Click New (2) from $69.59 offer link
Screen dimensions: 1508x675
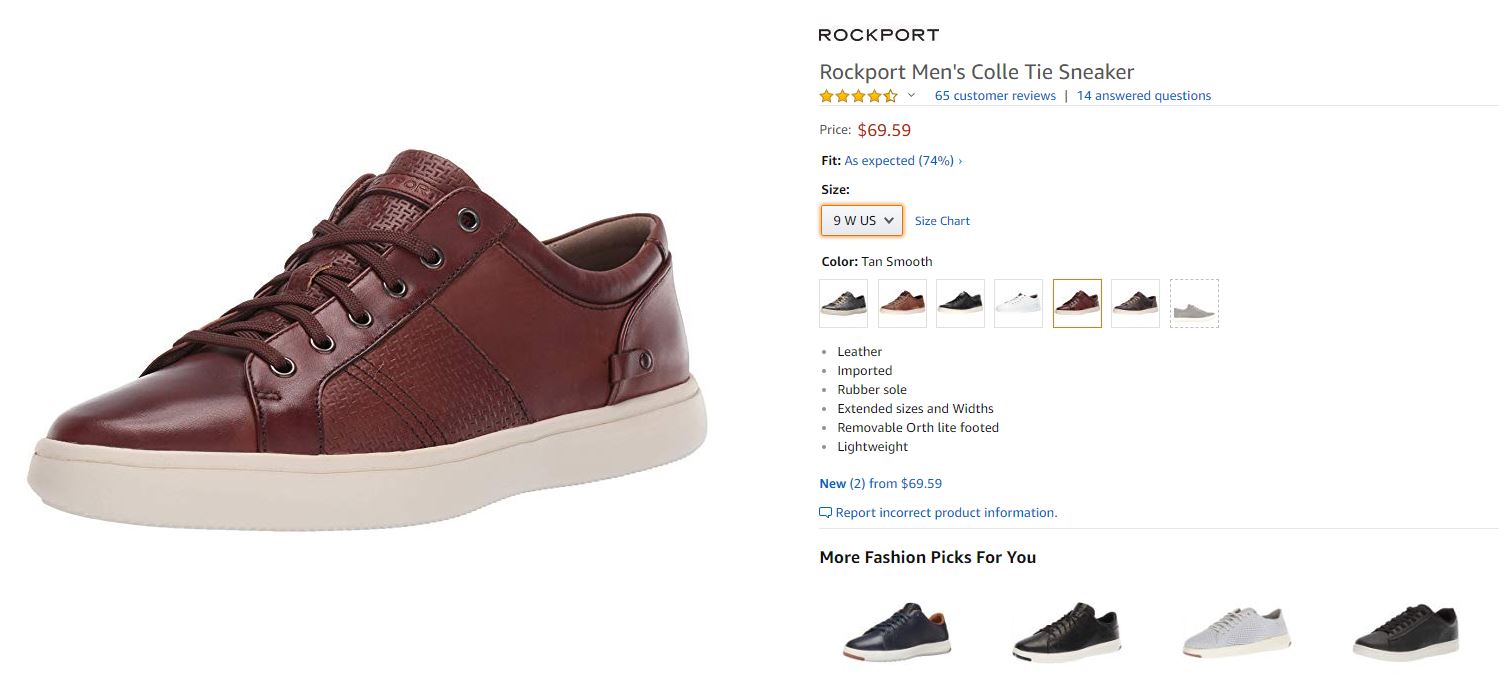(880, 483)
